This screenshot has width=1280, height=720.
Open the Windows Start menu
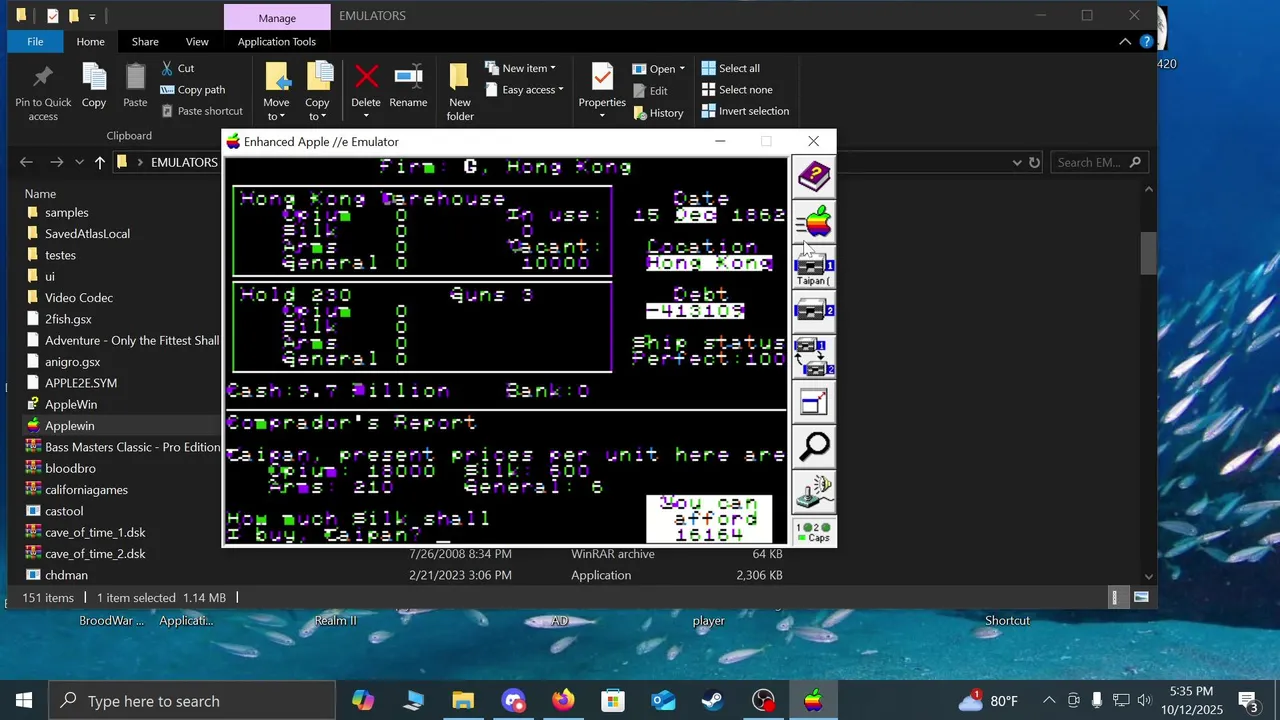pyautogui.click(x=24, y=701)
